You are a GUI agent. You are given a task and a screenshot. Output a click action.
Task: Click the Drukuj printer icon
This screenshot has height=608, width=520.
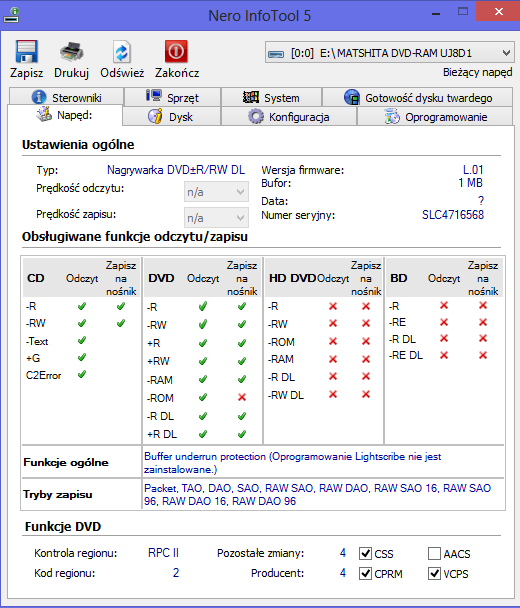coord(71,52)
